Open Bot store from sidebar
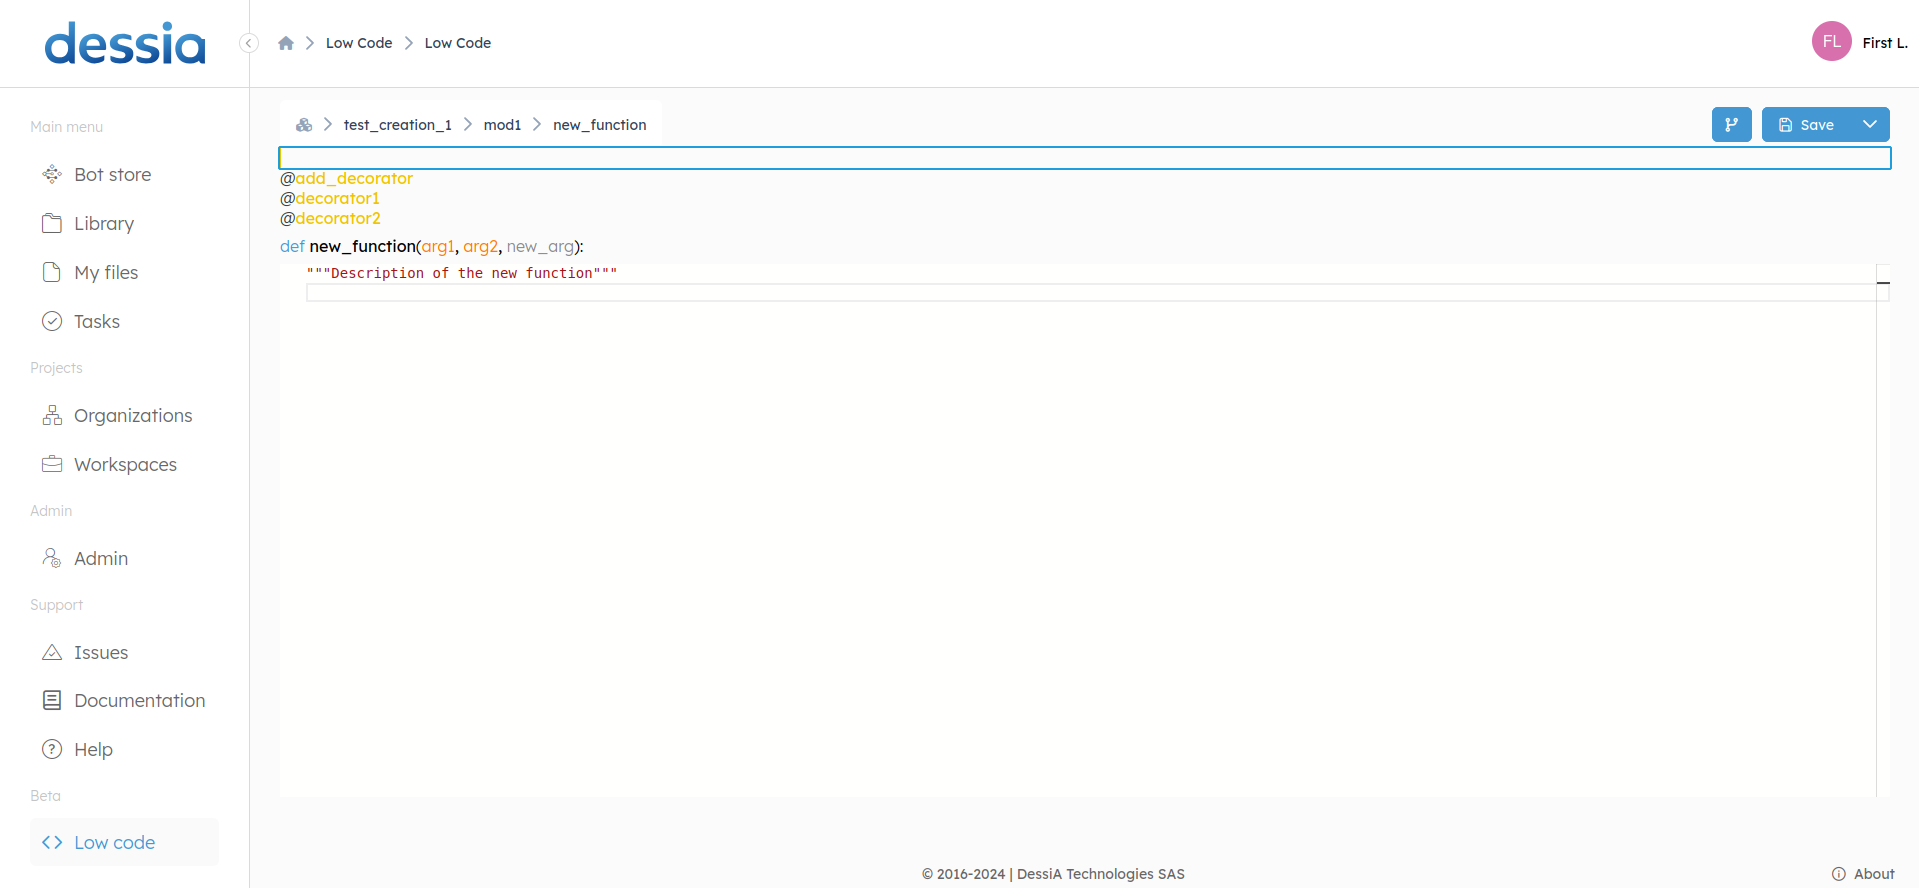This screenshot has width=1919, height=888. click(x=112, y=175)
